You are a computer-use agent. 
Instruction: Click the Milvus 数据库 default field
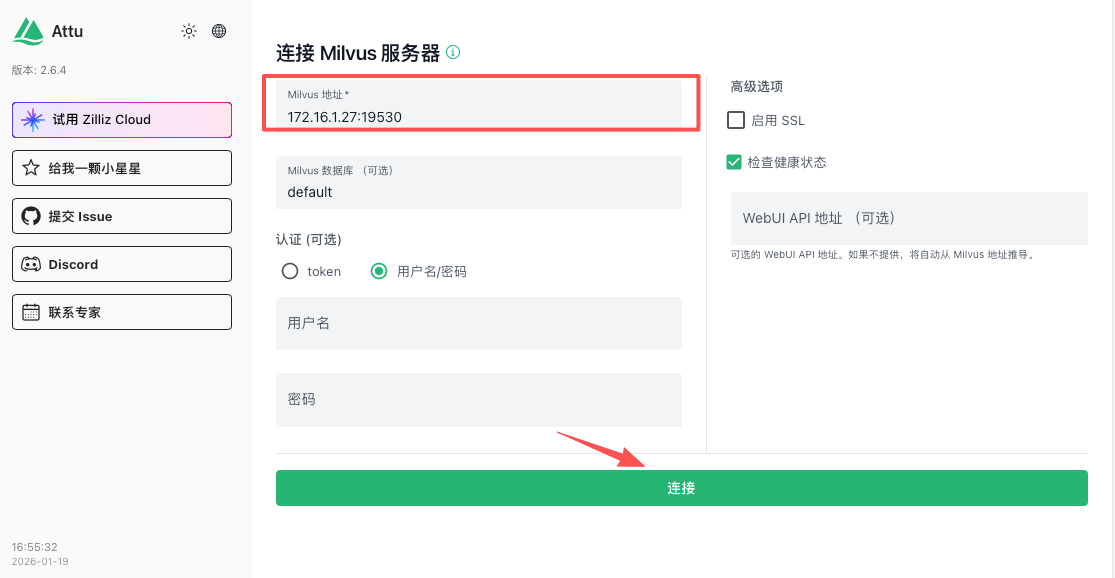[478, 191]
